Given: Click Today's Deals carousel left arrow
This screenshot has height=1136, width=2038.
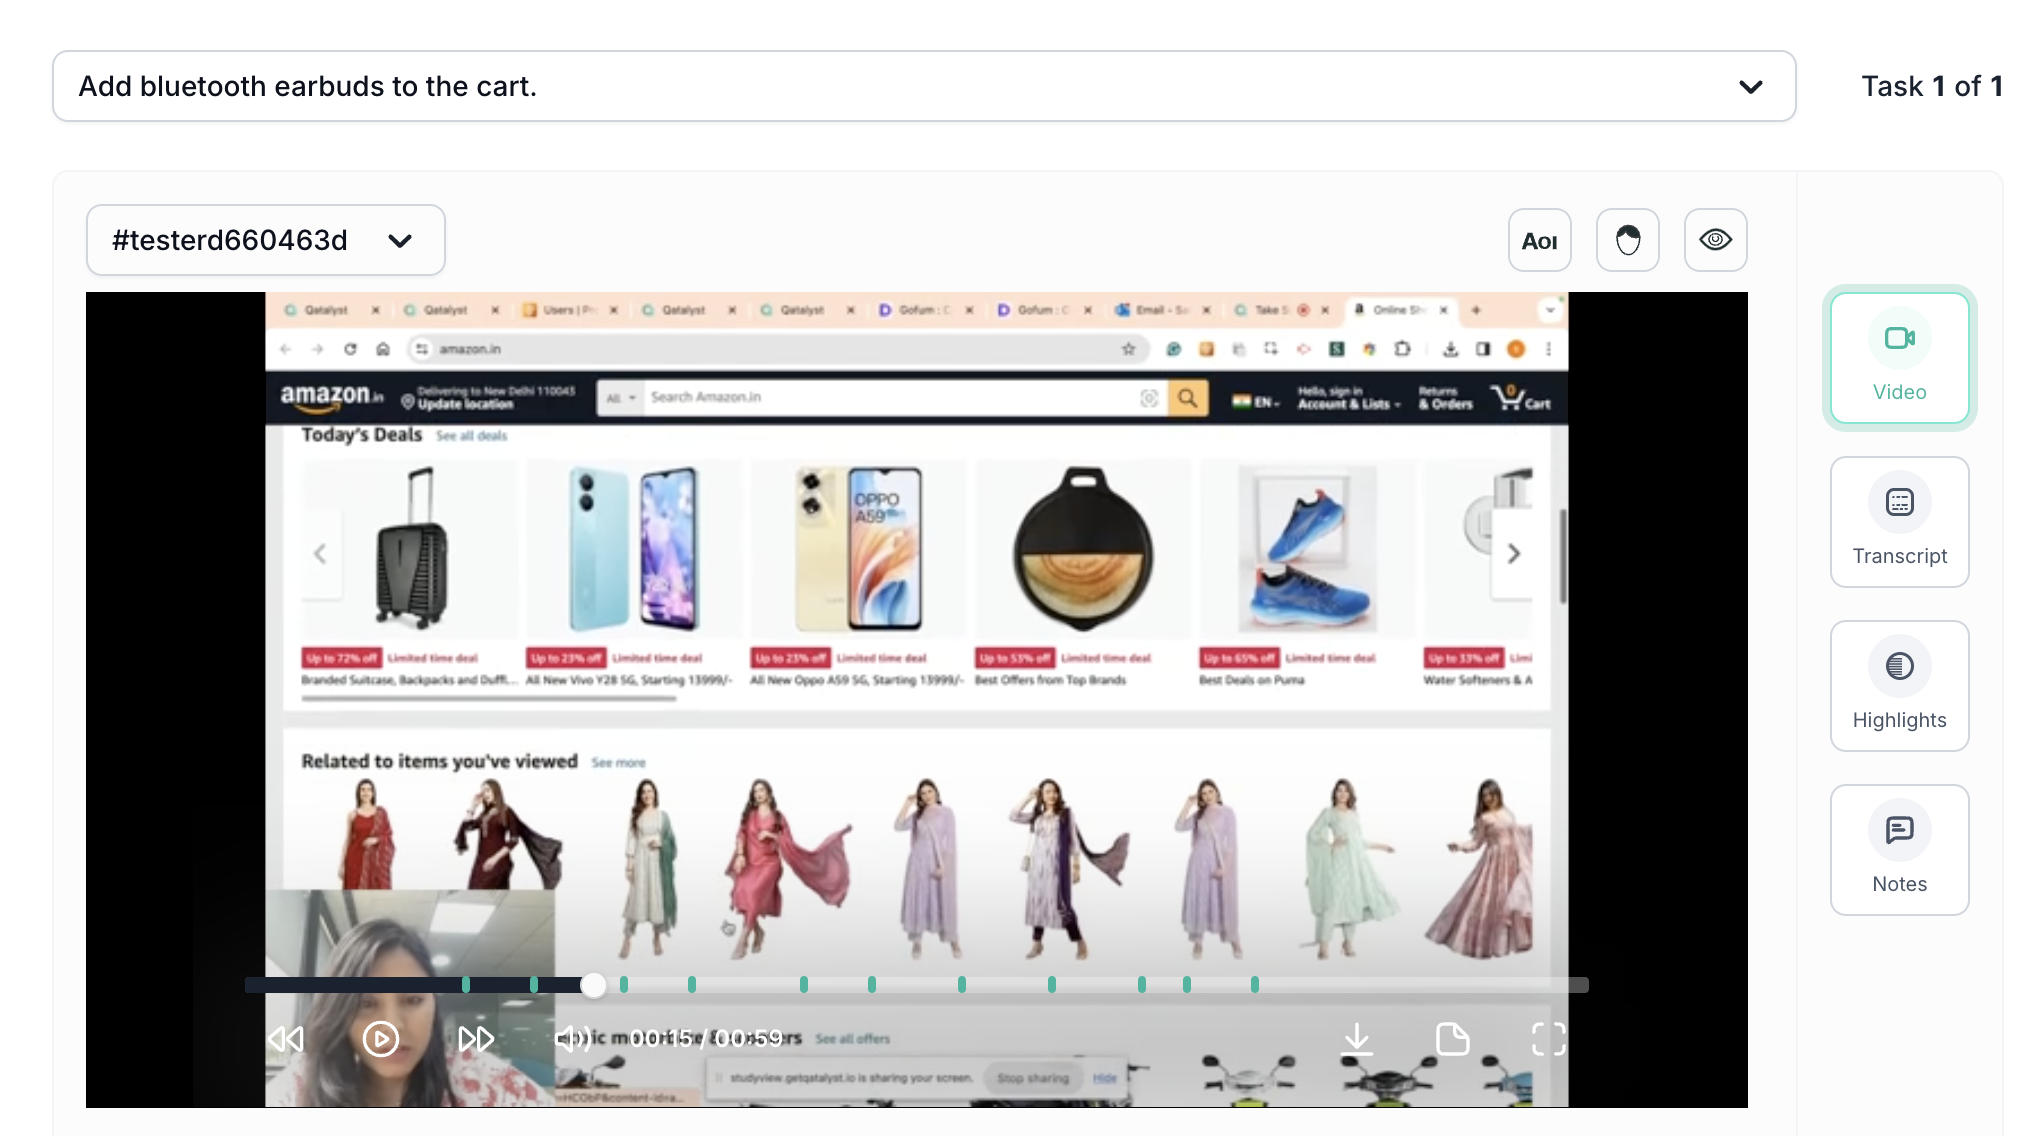Looking at the screenshot, I should click(320, 553).
